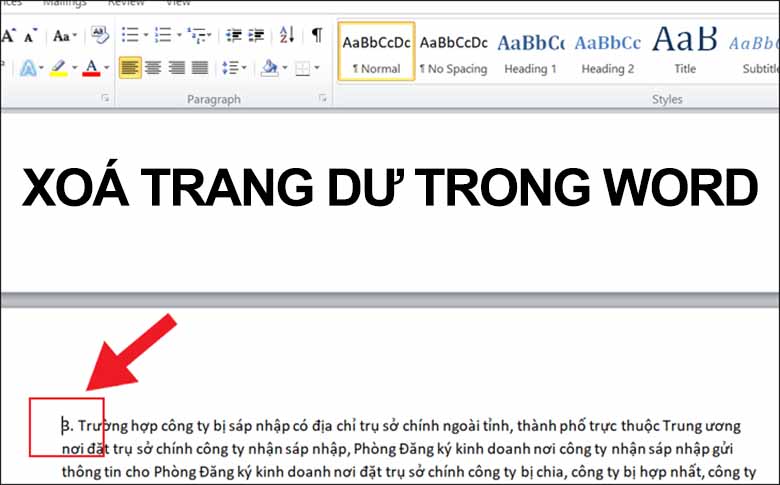Select the Normal style
This screenshot has height=485, width=780.
click(376, 51)
